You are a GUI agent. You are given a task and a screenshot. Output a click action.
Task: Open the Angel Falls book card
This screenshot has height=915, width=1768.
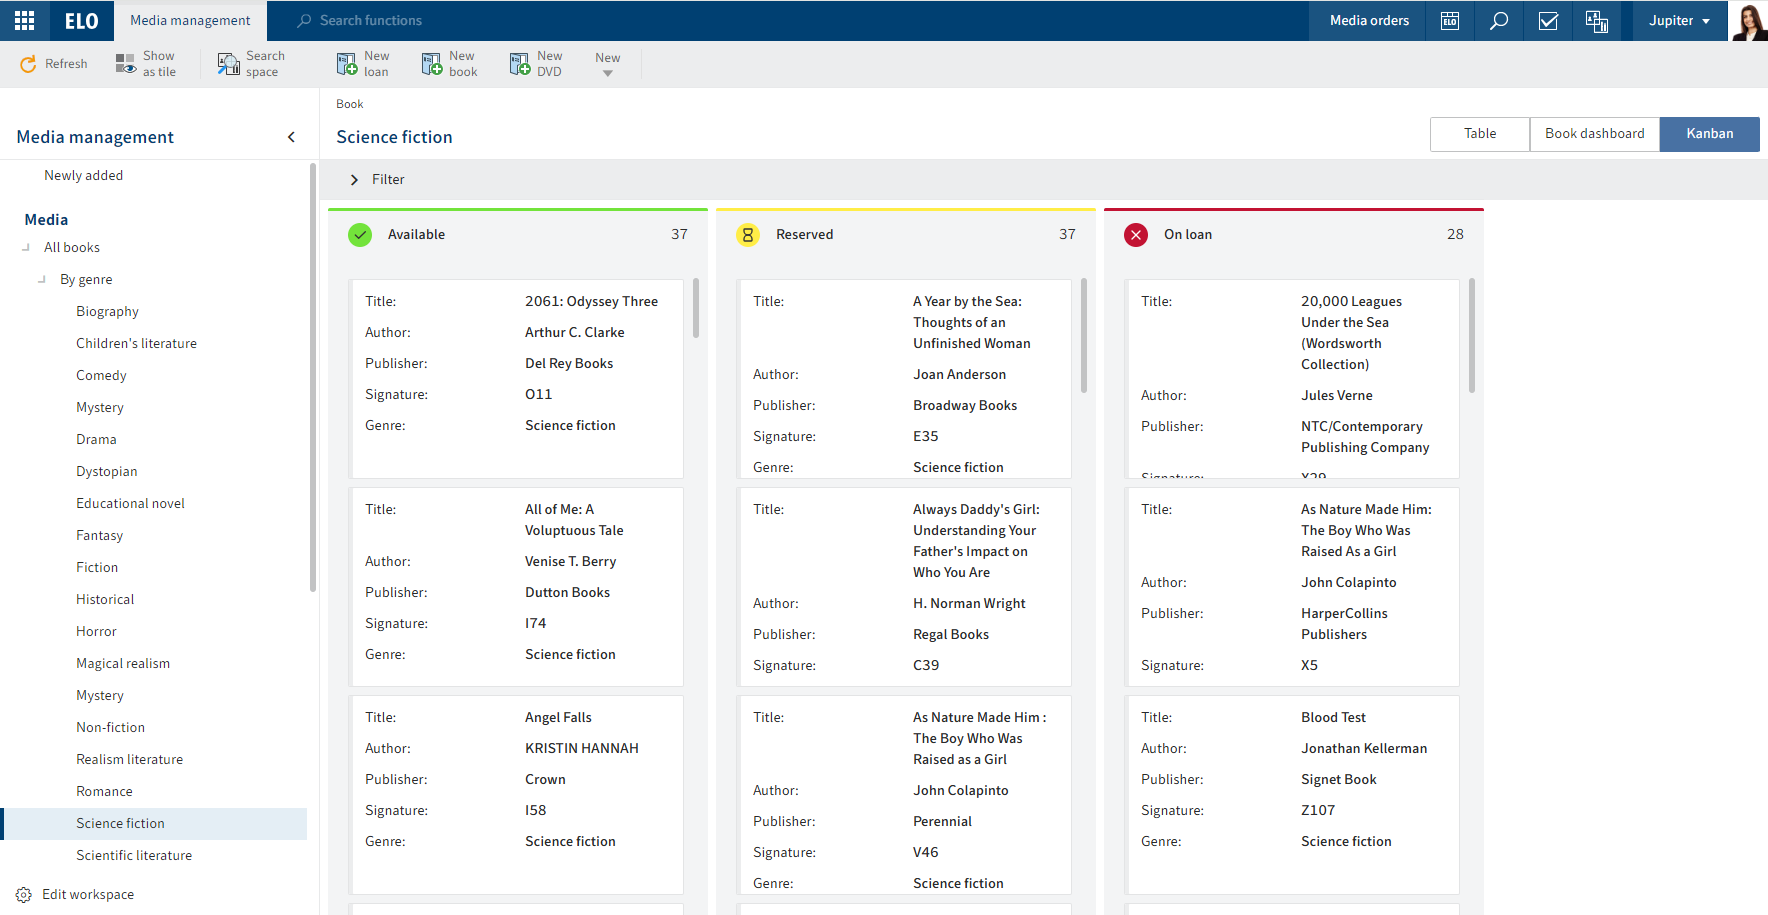tap(516, 795)
